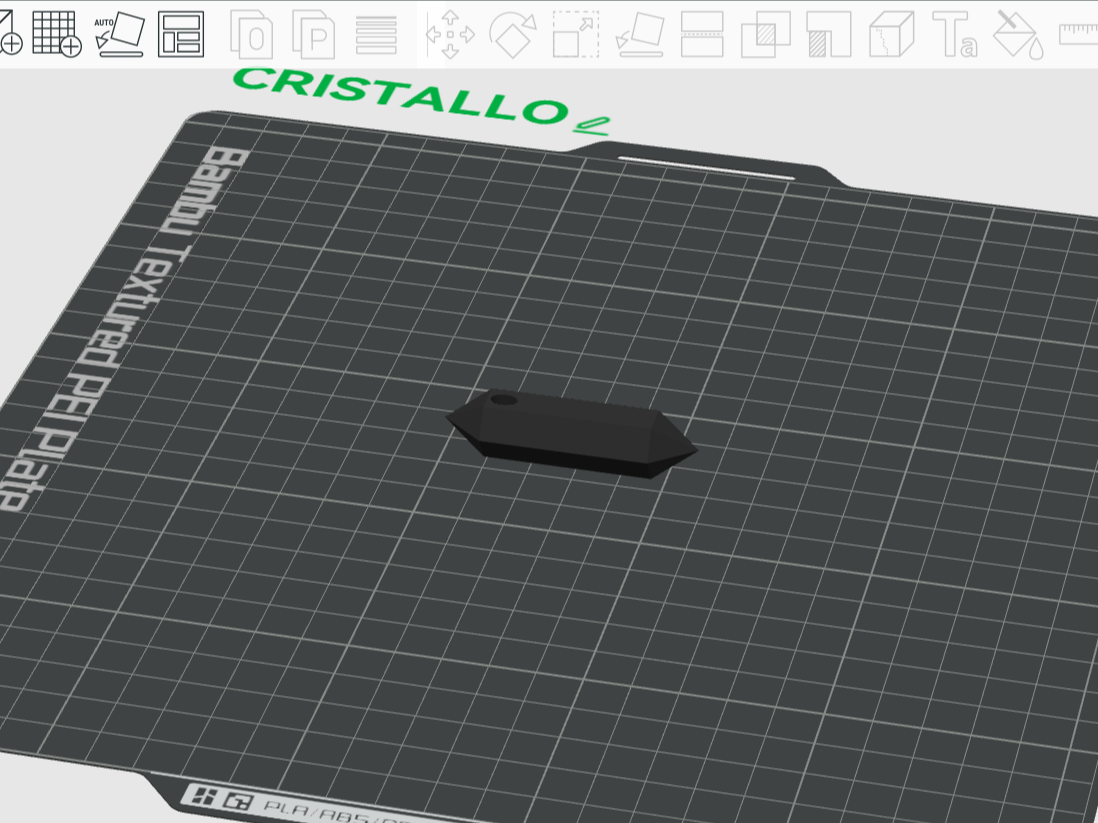Activate the Support Painting tool
Viewport: 1098px width, 823px height.
coord(828,34)
